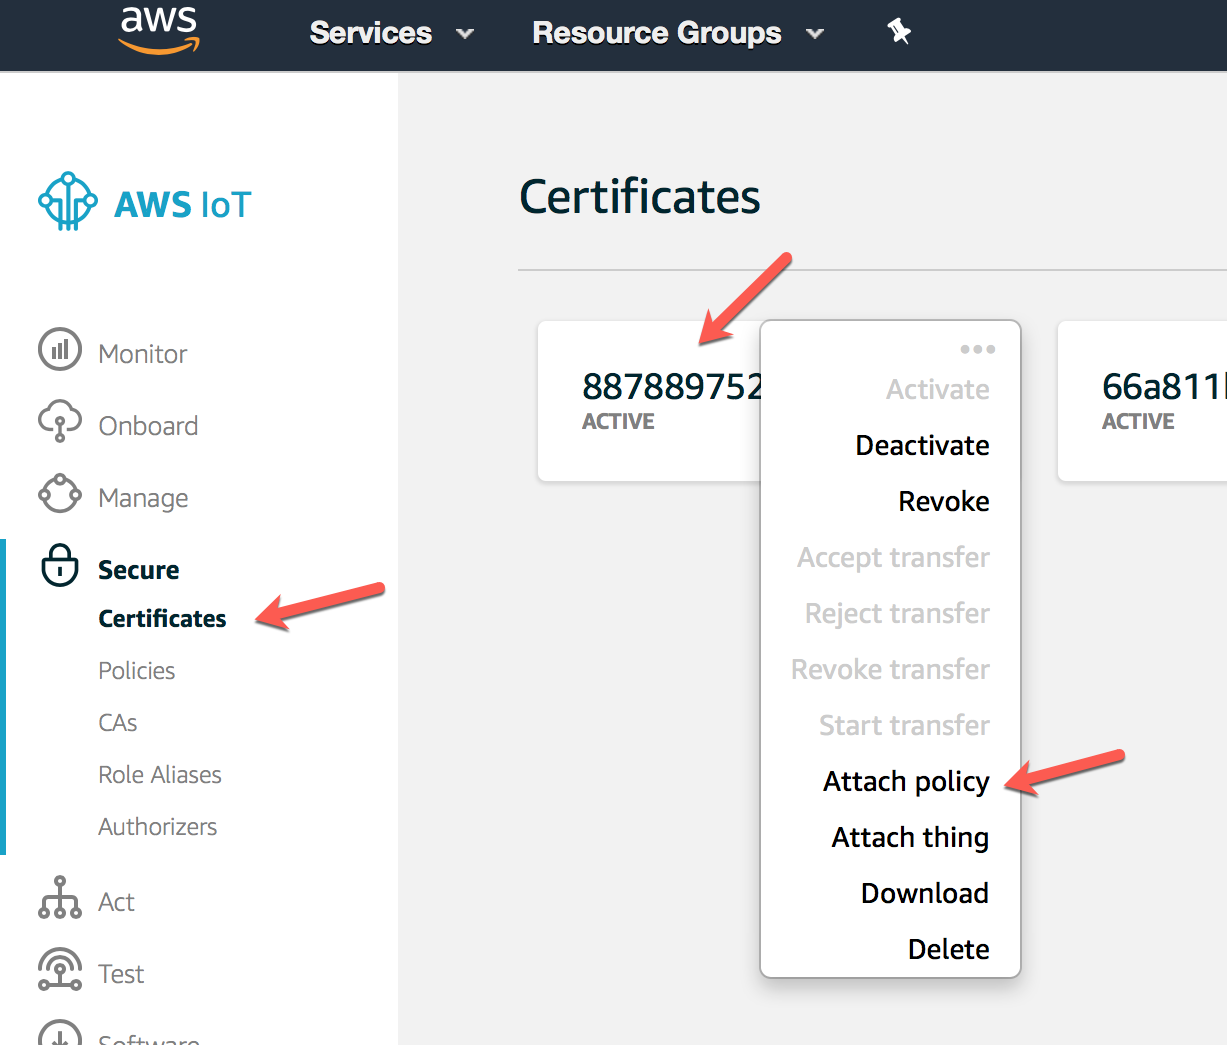Click the disabled Revoke transfer option

tap(890, 669)
